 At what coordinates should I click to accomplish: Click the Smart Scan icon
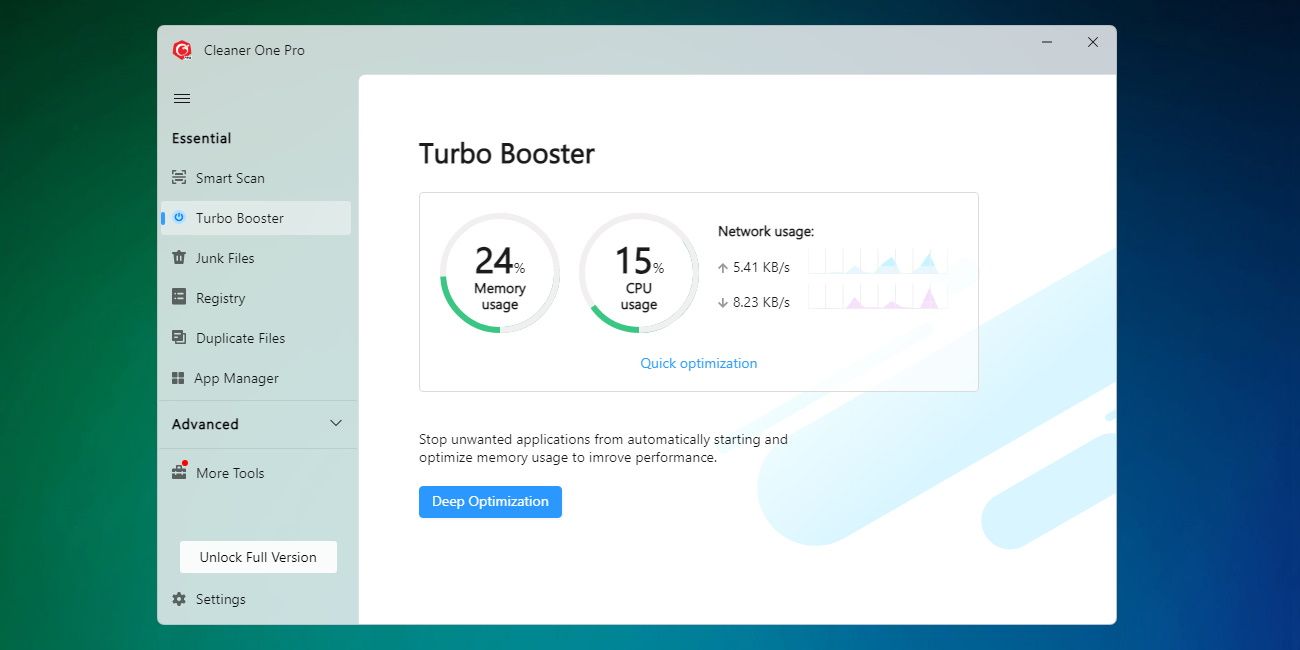coord(179,178)
